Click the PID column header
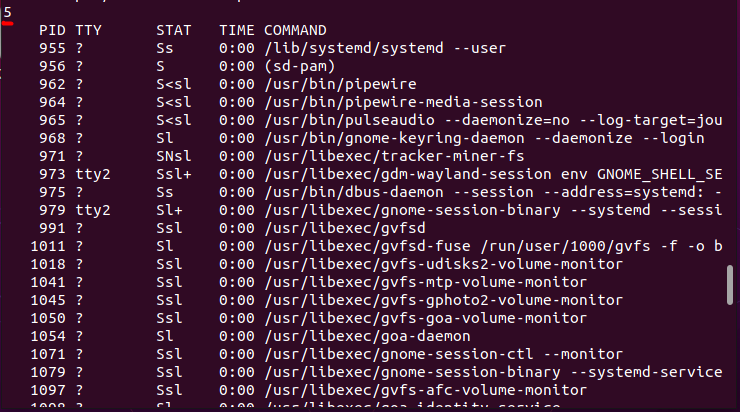 pyautogui.click(x=52, y=31)
